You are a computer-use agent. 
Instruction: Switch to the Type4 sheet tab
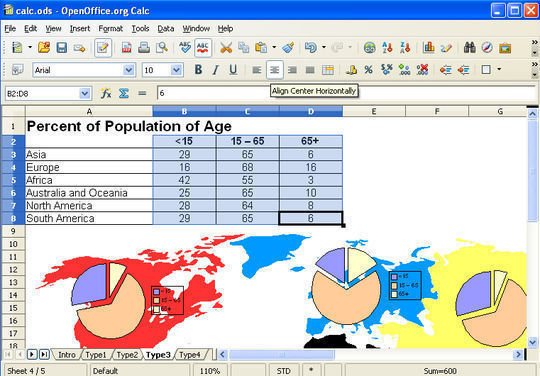pos(190,354)
